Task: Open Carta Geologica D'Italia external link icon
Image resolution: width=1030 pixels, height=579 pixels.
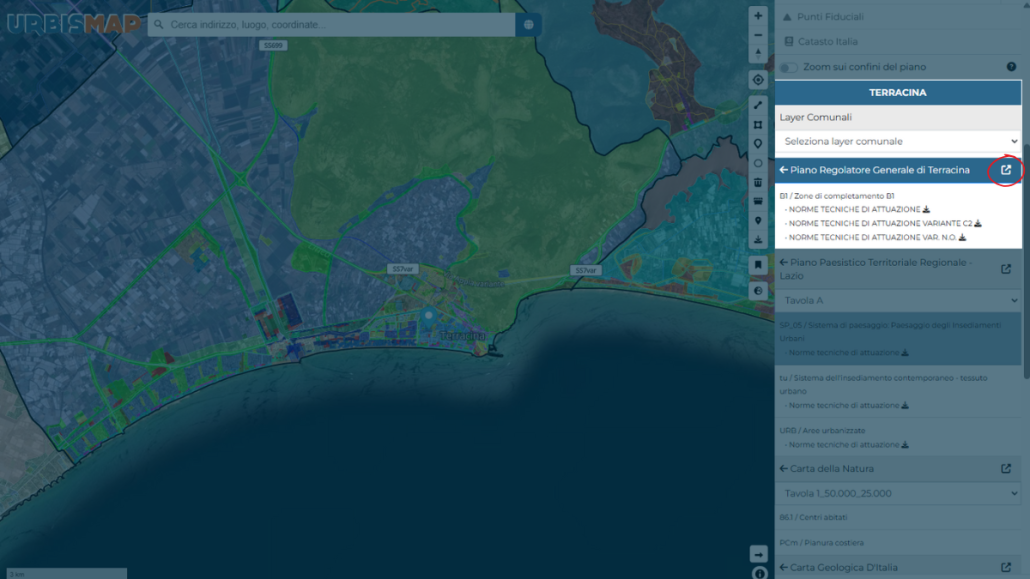Action: 1006,567
